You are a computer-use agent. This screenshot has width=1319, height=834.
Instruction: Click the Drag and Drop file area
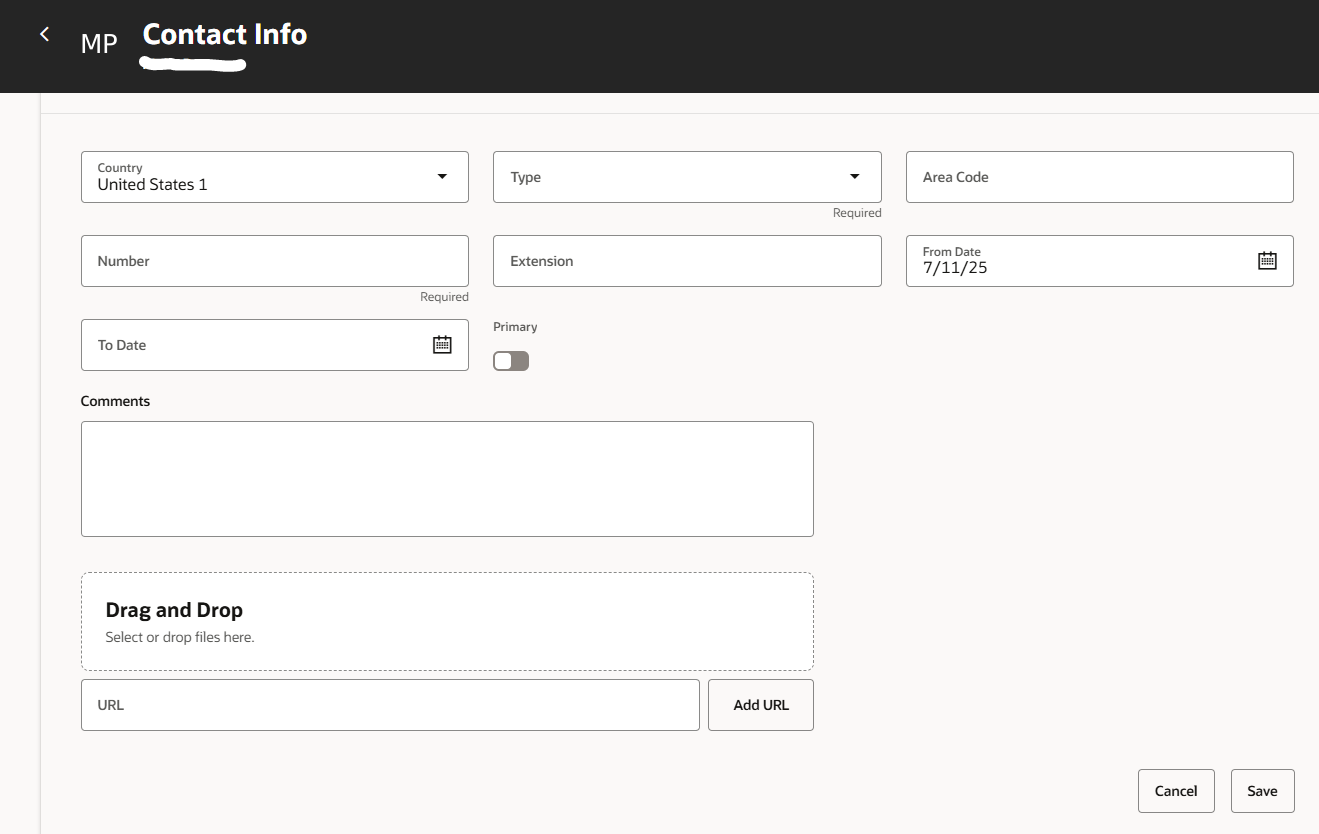pos(446,620)
